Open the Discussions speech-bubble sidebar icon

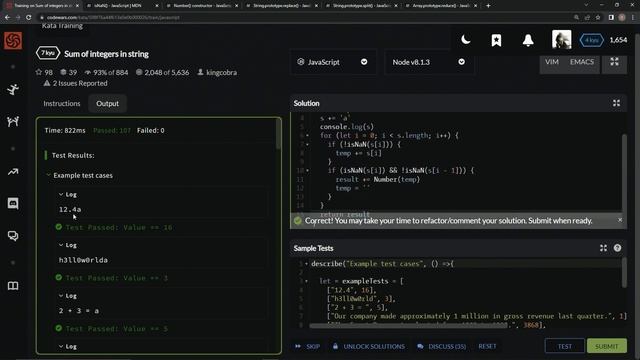point(13,236)
